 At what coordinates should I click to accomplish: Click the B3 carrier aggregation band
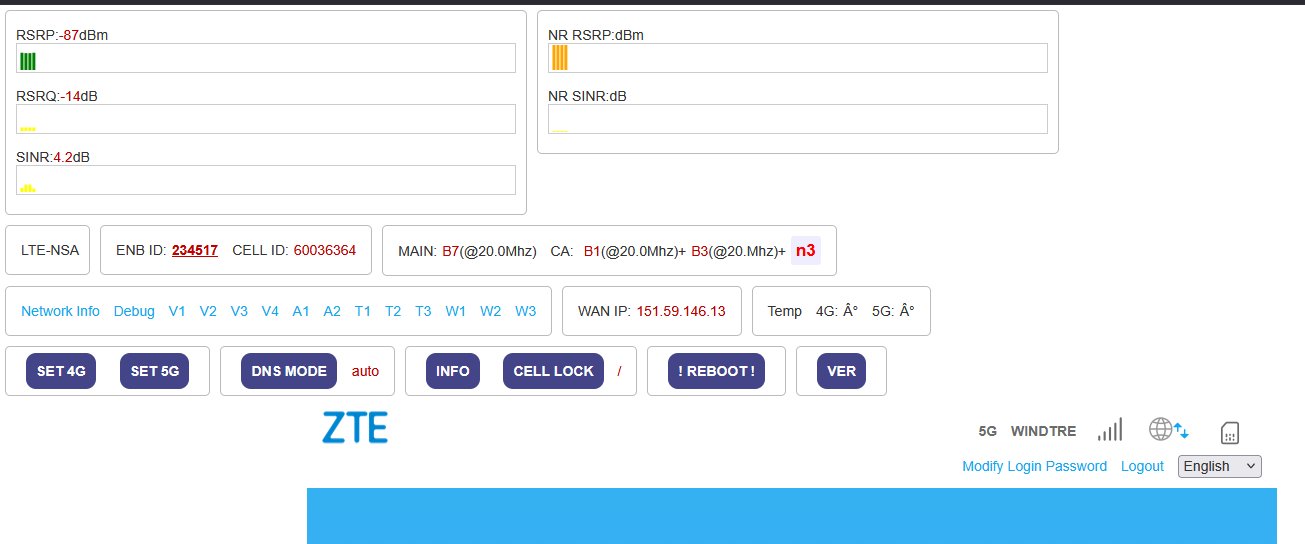(x=700, y=250)
